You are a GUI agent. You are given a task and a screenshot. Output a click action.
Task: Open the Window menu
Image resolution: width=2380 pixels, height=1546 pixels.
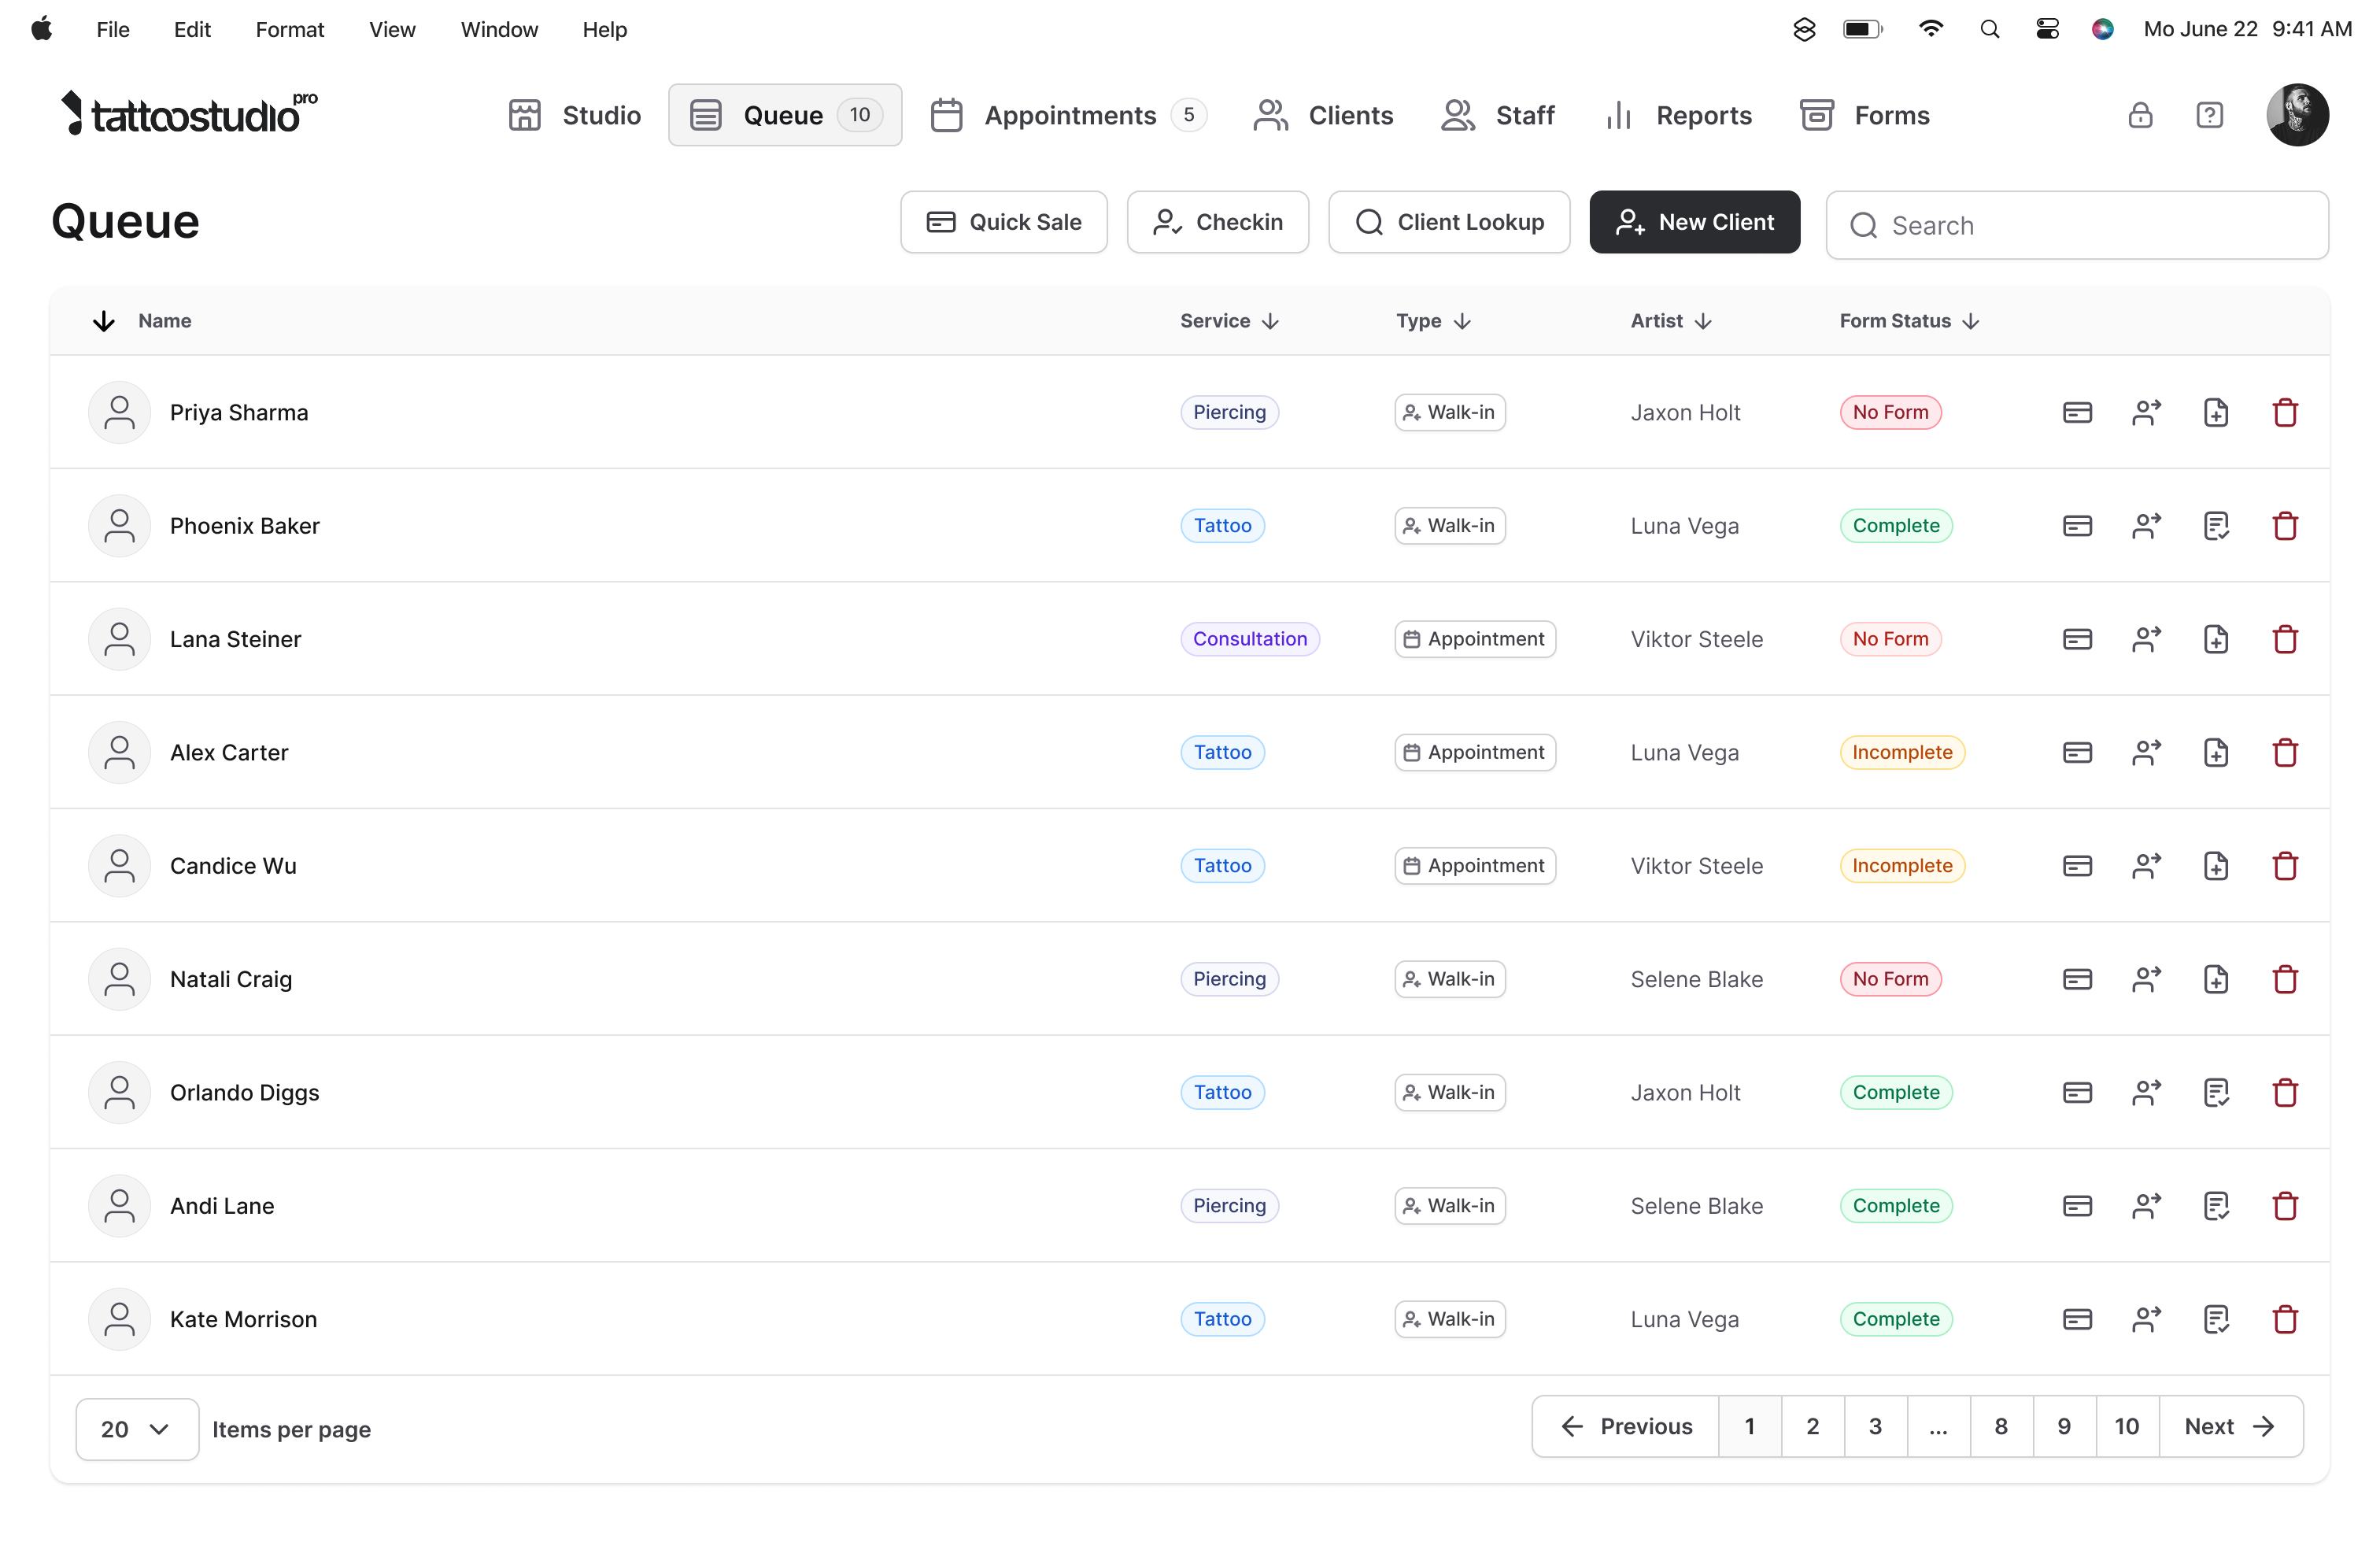pos(499,29)
